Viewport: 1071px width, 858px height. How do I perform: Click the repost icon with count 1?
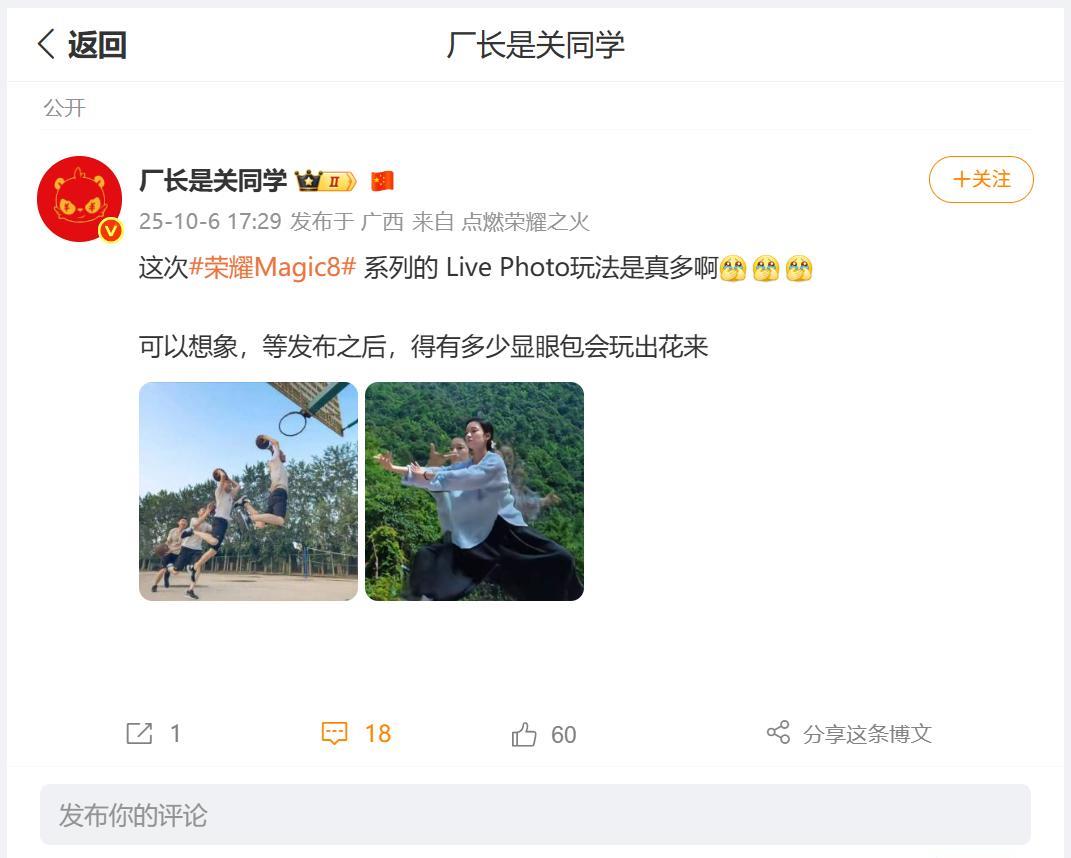[139, 734]
